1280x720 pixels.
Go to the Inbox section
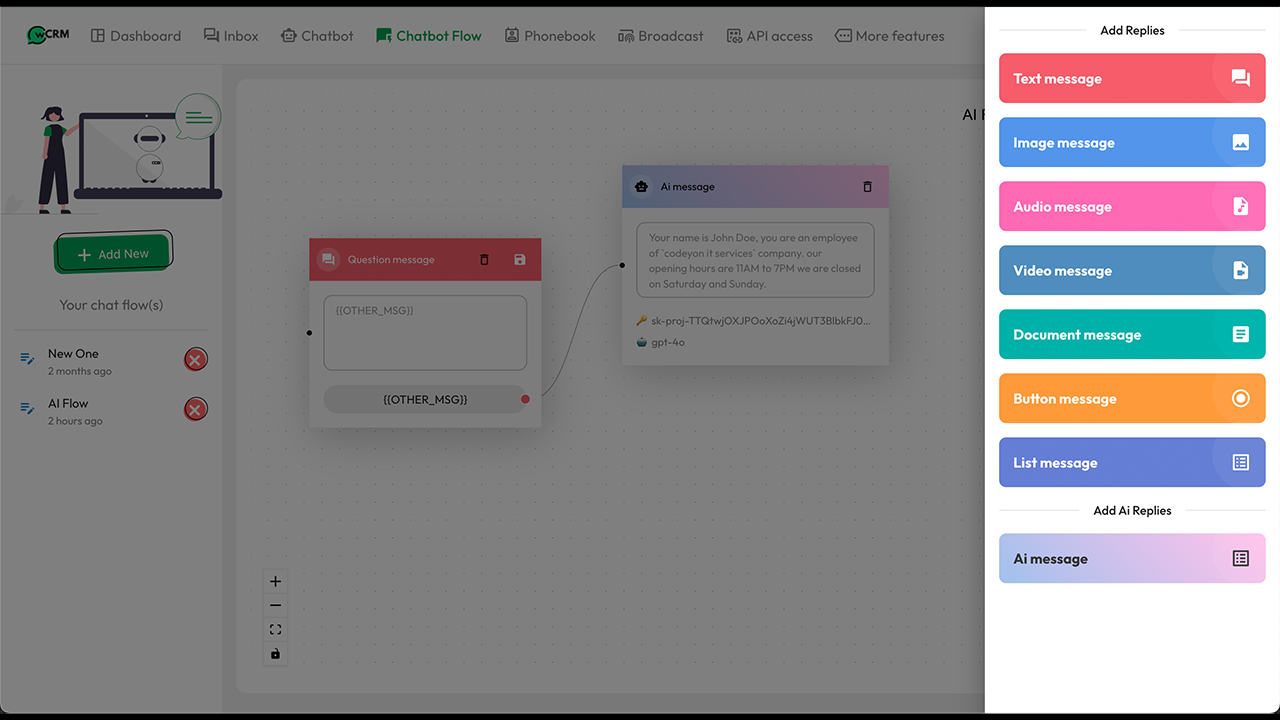click(x=231, y=35)
